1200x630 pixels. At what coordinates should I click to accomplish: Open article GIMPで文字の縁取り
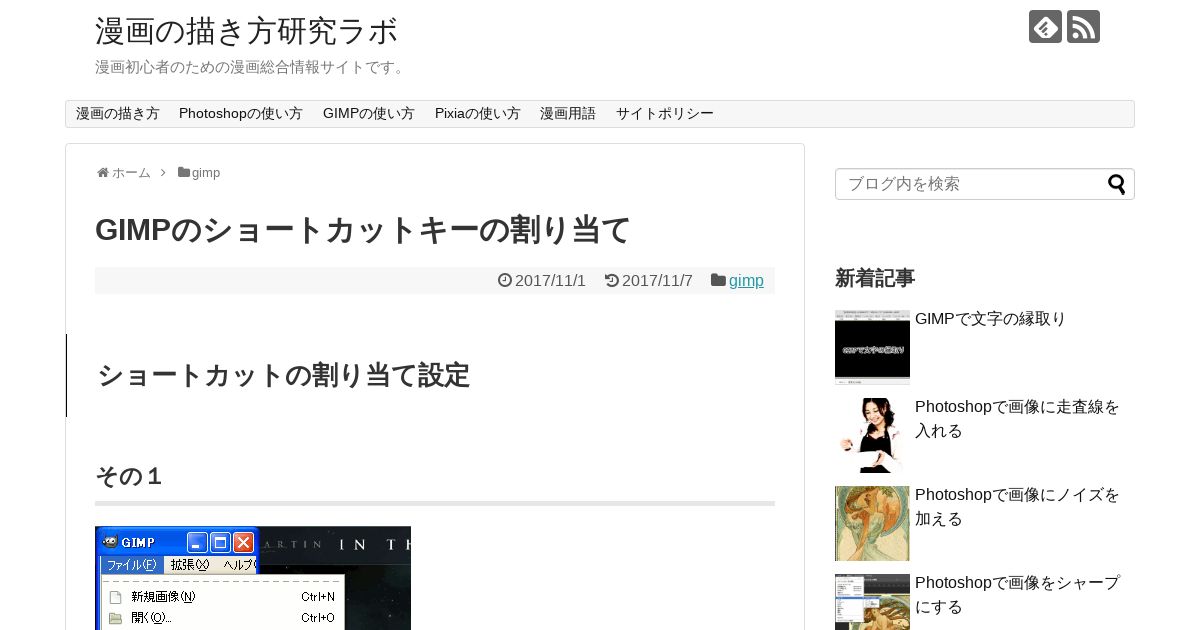(x=990, y=319)
